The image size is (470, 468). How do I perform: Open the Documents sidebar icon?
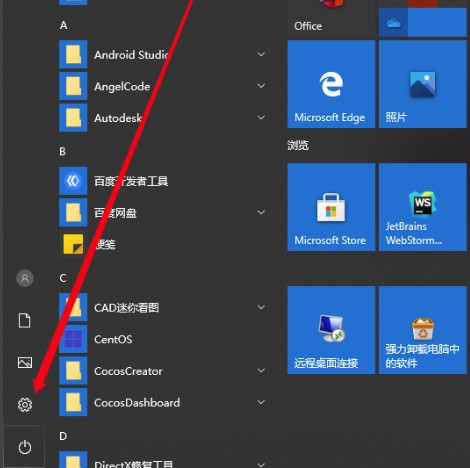click(25, 320)
